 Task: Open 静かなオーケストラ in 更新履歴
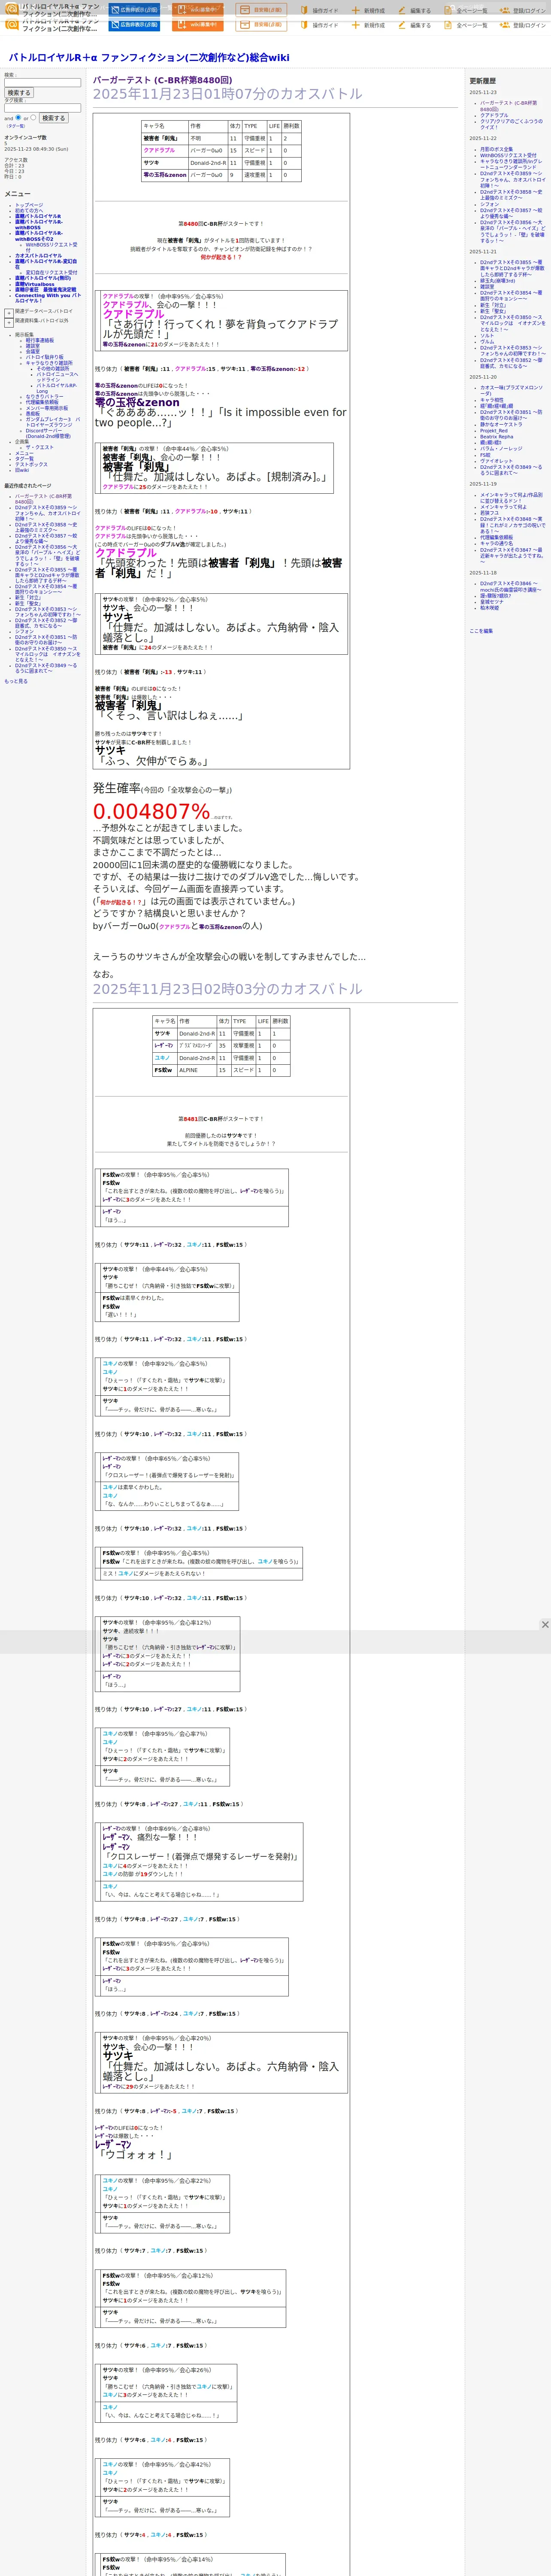501,424
